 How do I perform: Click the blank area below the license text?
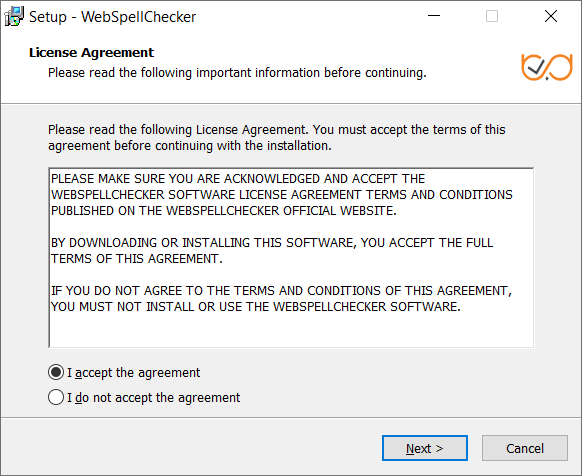tap(291, 330)
